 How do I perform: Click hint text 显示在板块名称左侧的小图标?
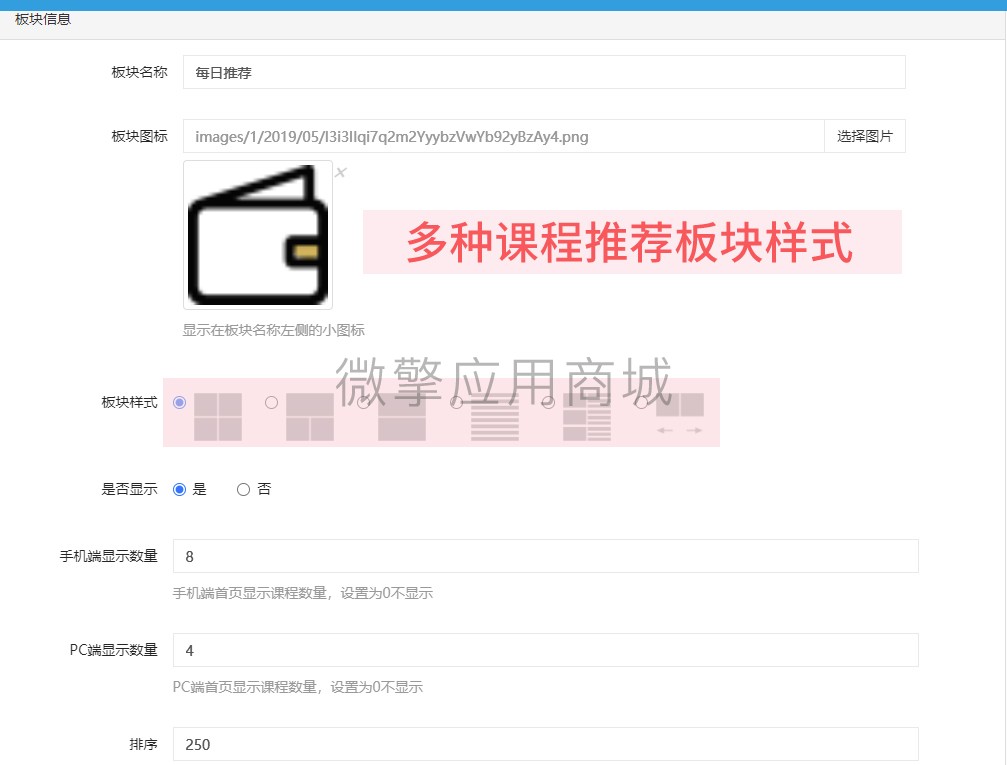click(x=274, y=330)
